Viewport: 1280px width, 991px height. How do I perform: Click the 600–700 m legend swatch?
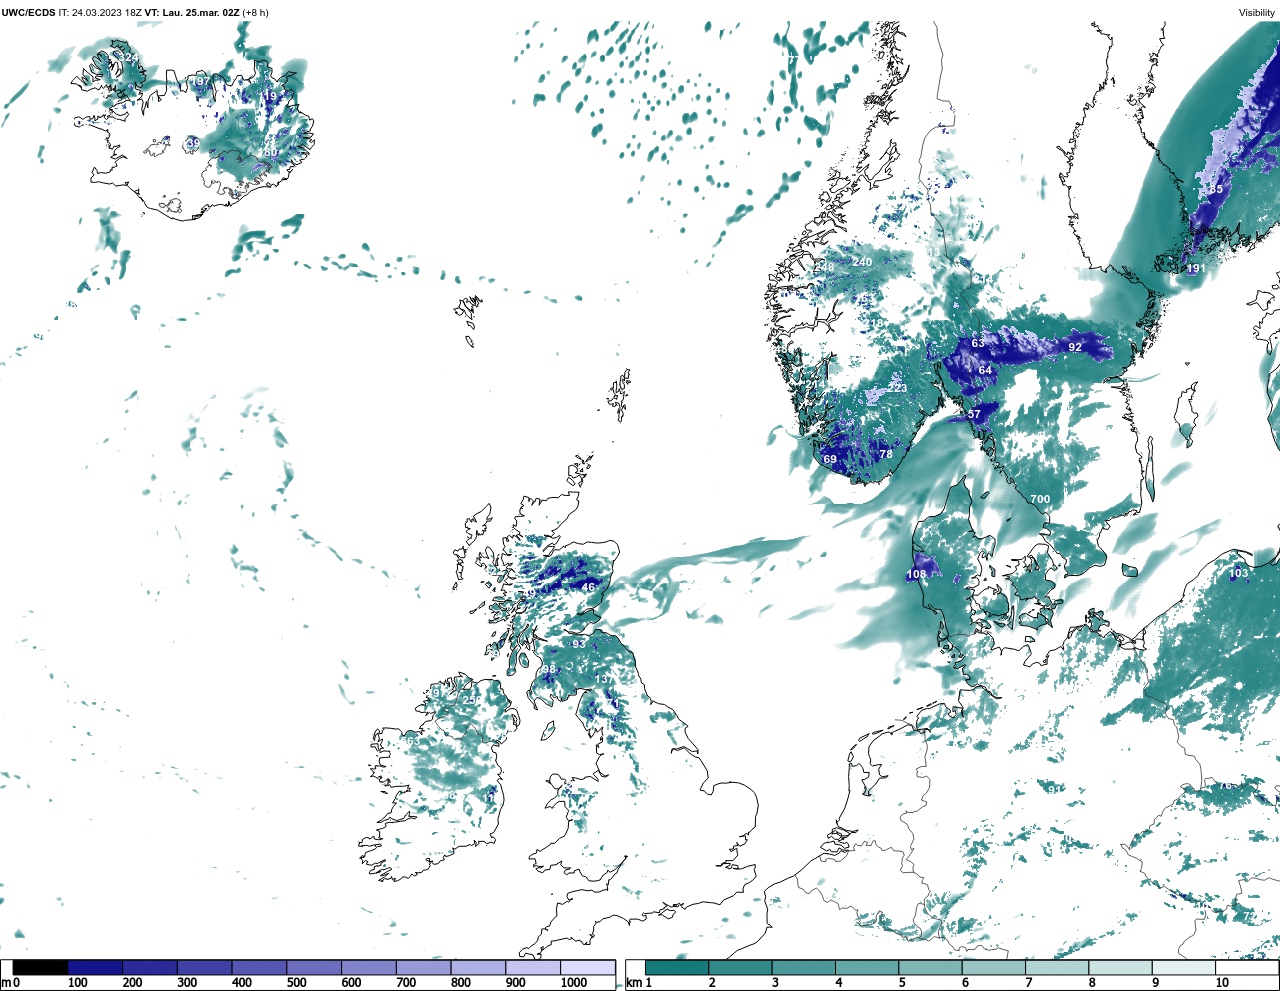[x=368, y=967]
